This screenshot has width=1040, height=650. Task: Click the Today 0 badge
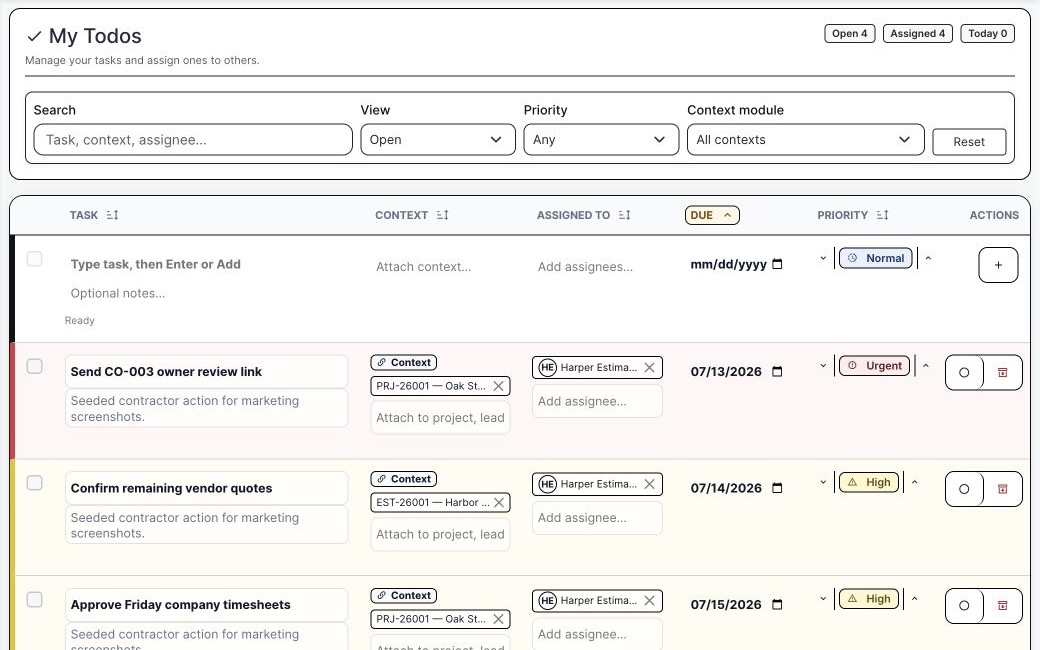pos(988,34)
